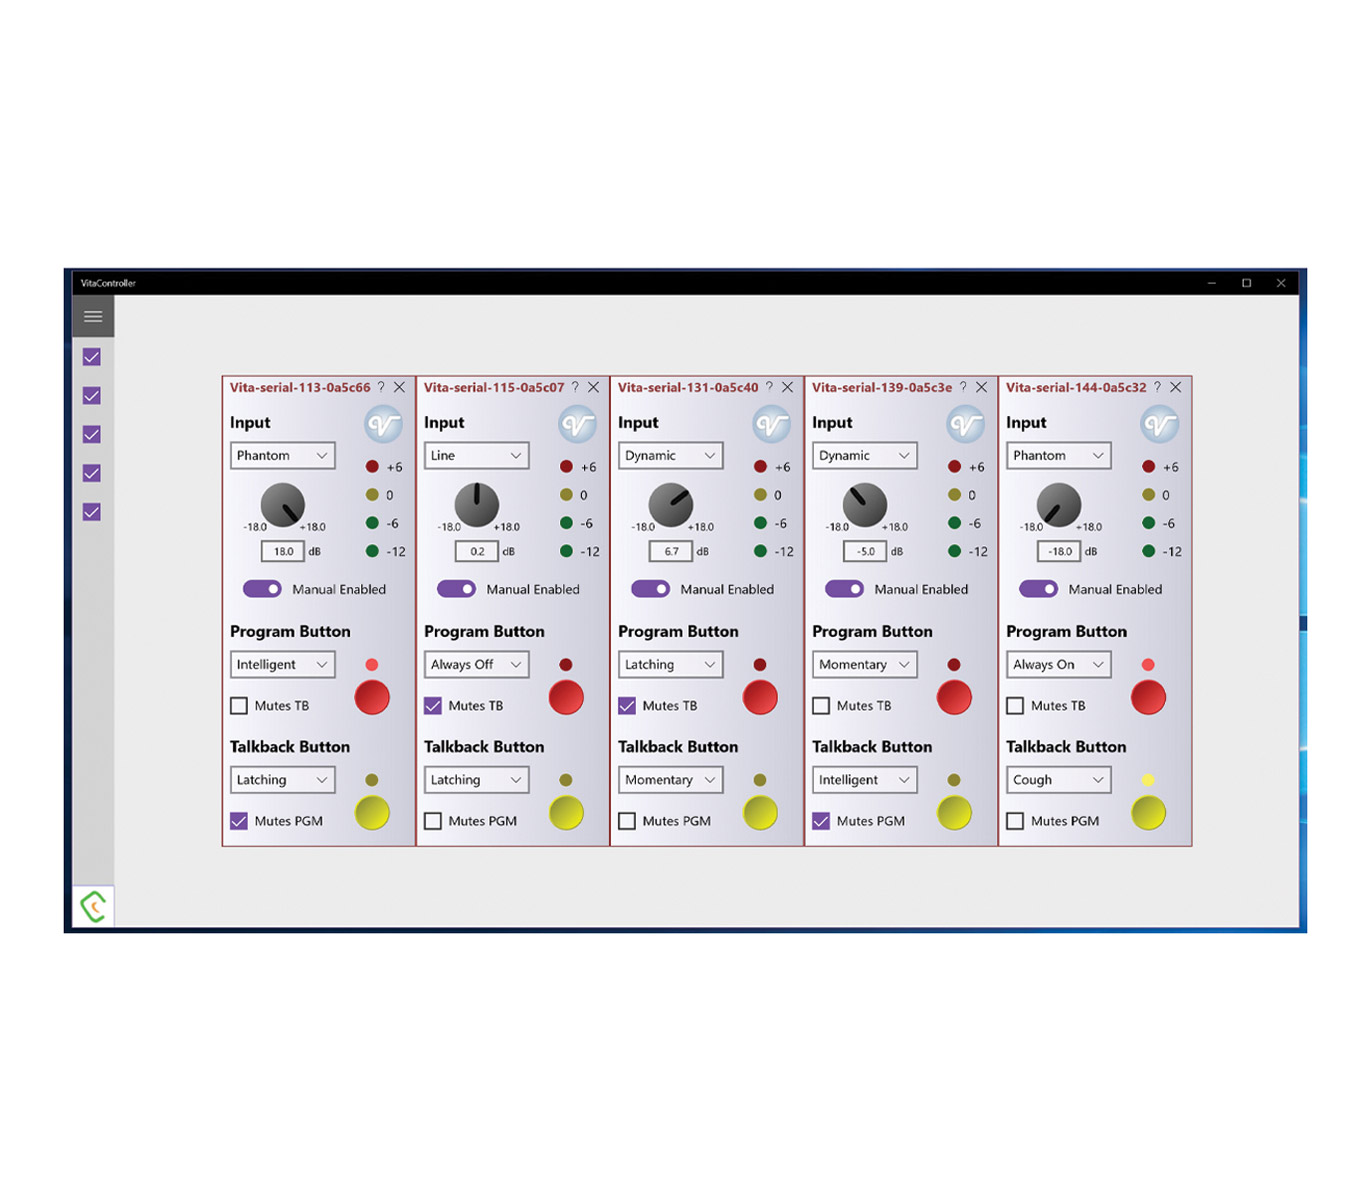Viewport: 1371px width, 1200px height.
Task: Click help icon on Vita-serial-113-0a5c66 panel
Action: click(x=381, y=387)
